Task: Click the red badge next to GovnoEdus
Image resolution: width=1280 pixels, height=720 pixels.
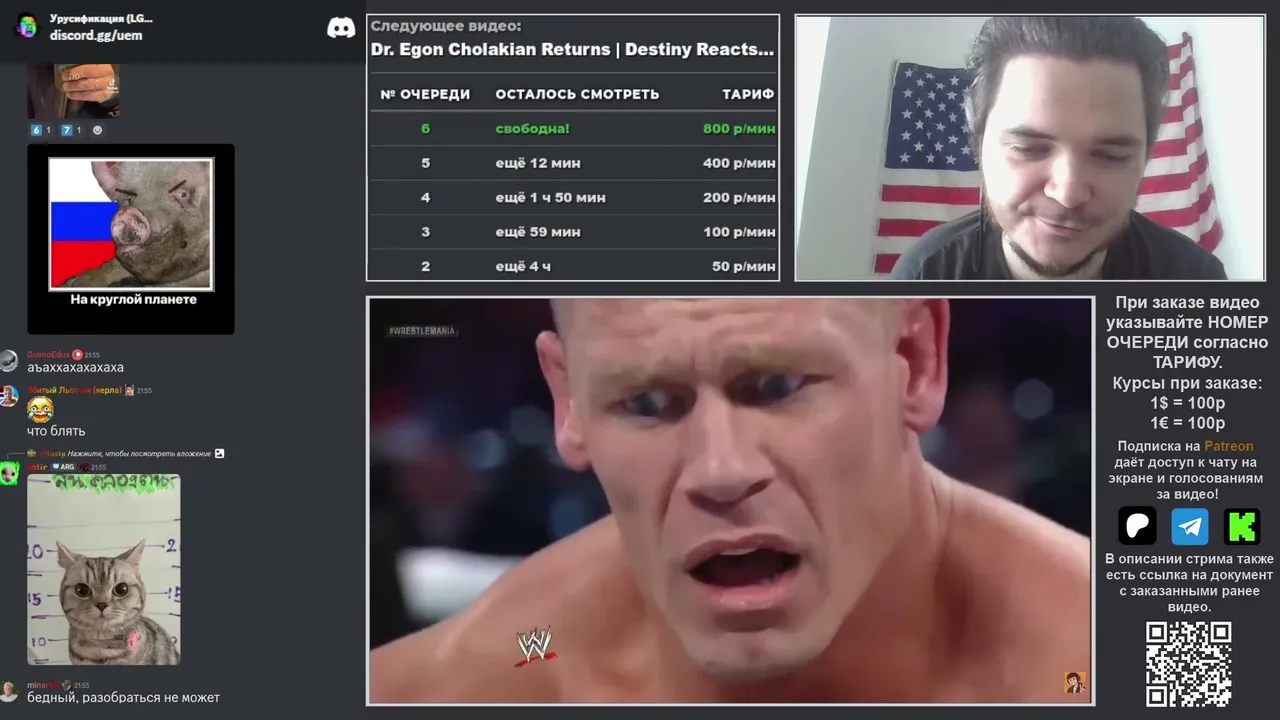Action: 77,354
